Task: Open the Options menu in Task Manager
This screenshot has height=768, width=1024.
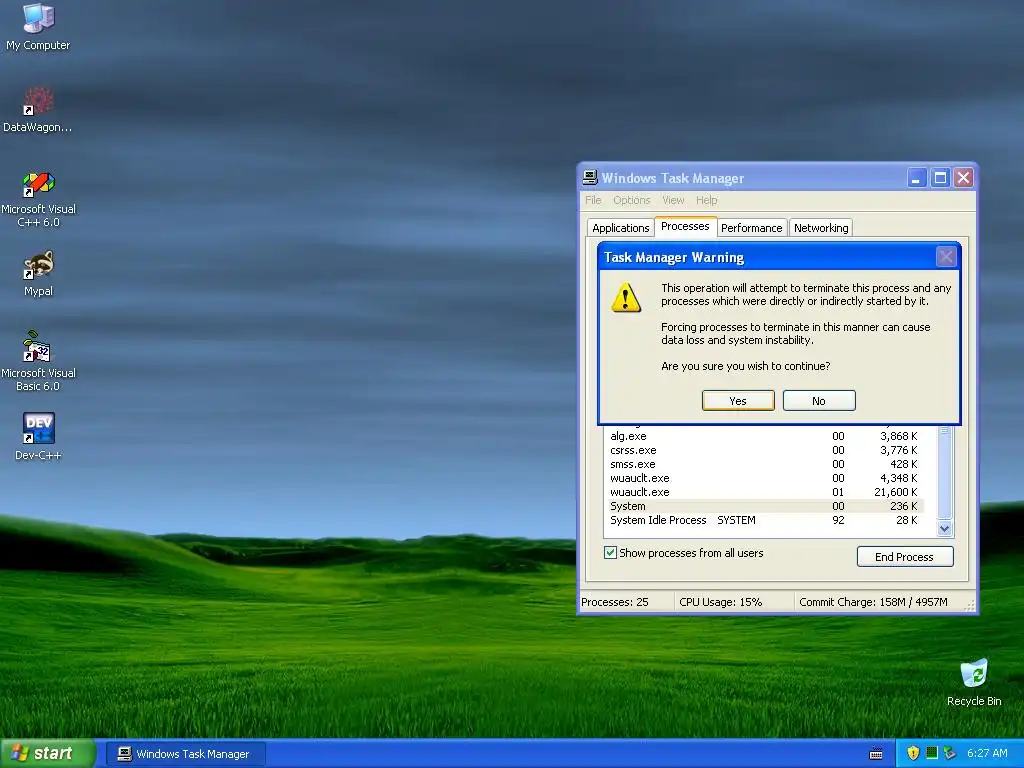Action: tap(632, 200)
